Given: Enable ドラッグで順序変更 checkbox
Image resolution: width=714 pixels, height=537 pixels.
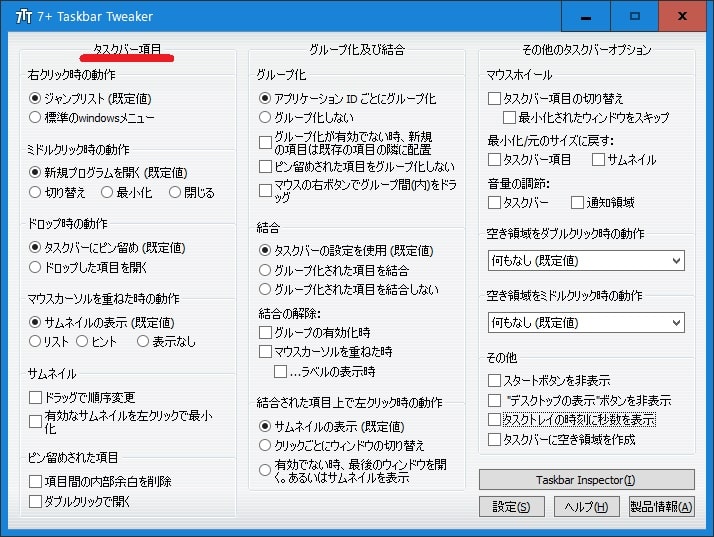Looking at the screenshot, I should (x=35, y=397).
